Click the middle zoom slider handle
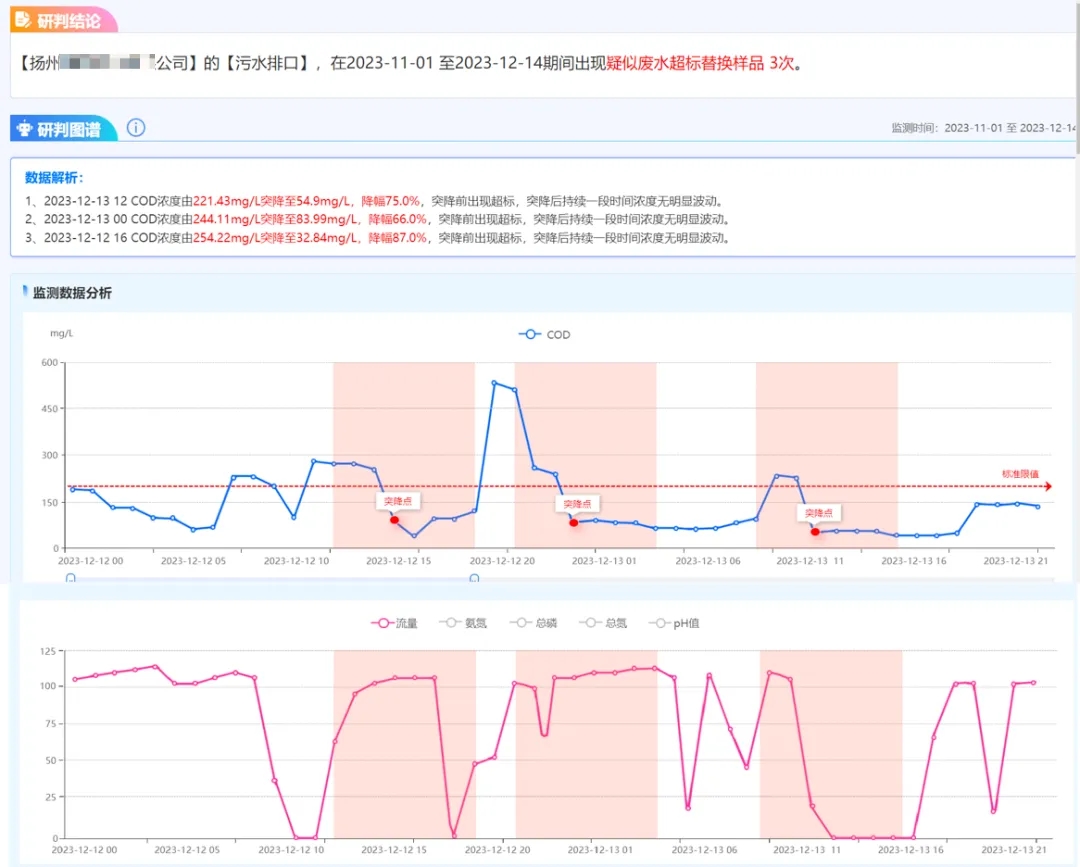 (x=474, y=578)
